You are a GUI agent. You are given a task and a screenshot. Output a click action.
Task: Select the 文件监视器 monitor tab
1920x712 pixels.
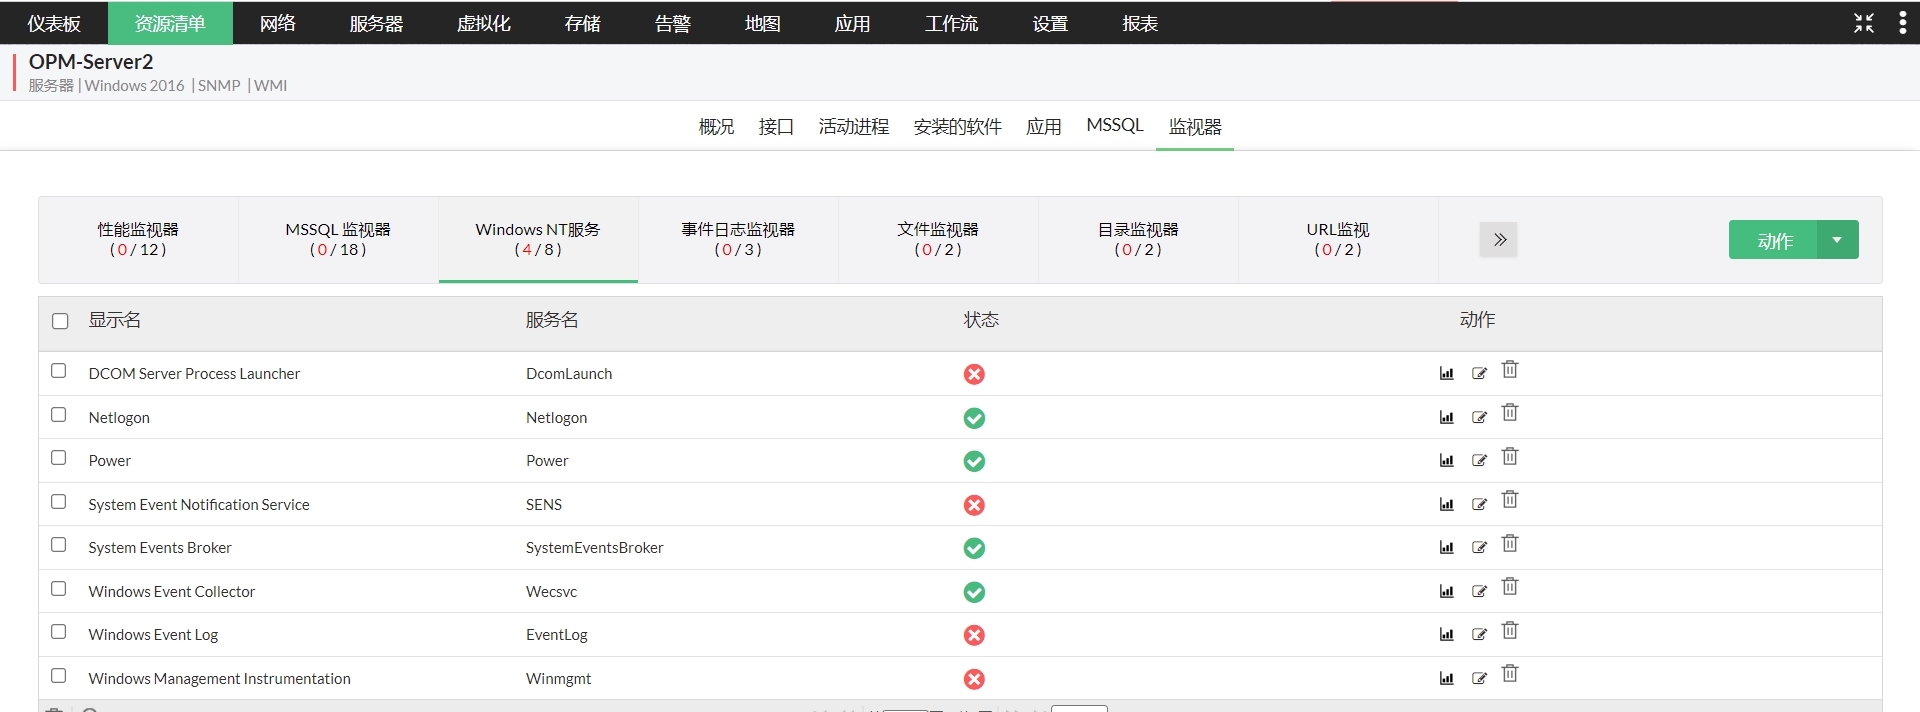[x=938, y=240]
